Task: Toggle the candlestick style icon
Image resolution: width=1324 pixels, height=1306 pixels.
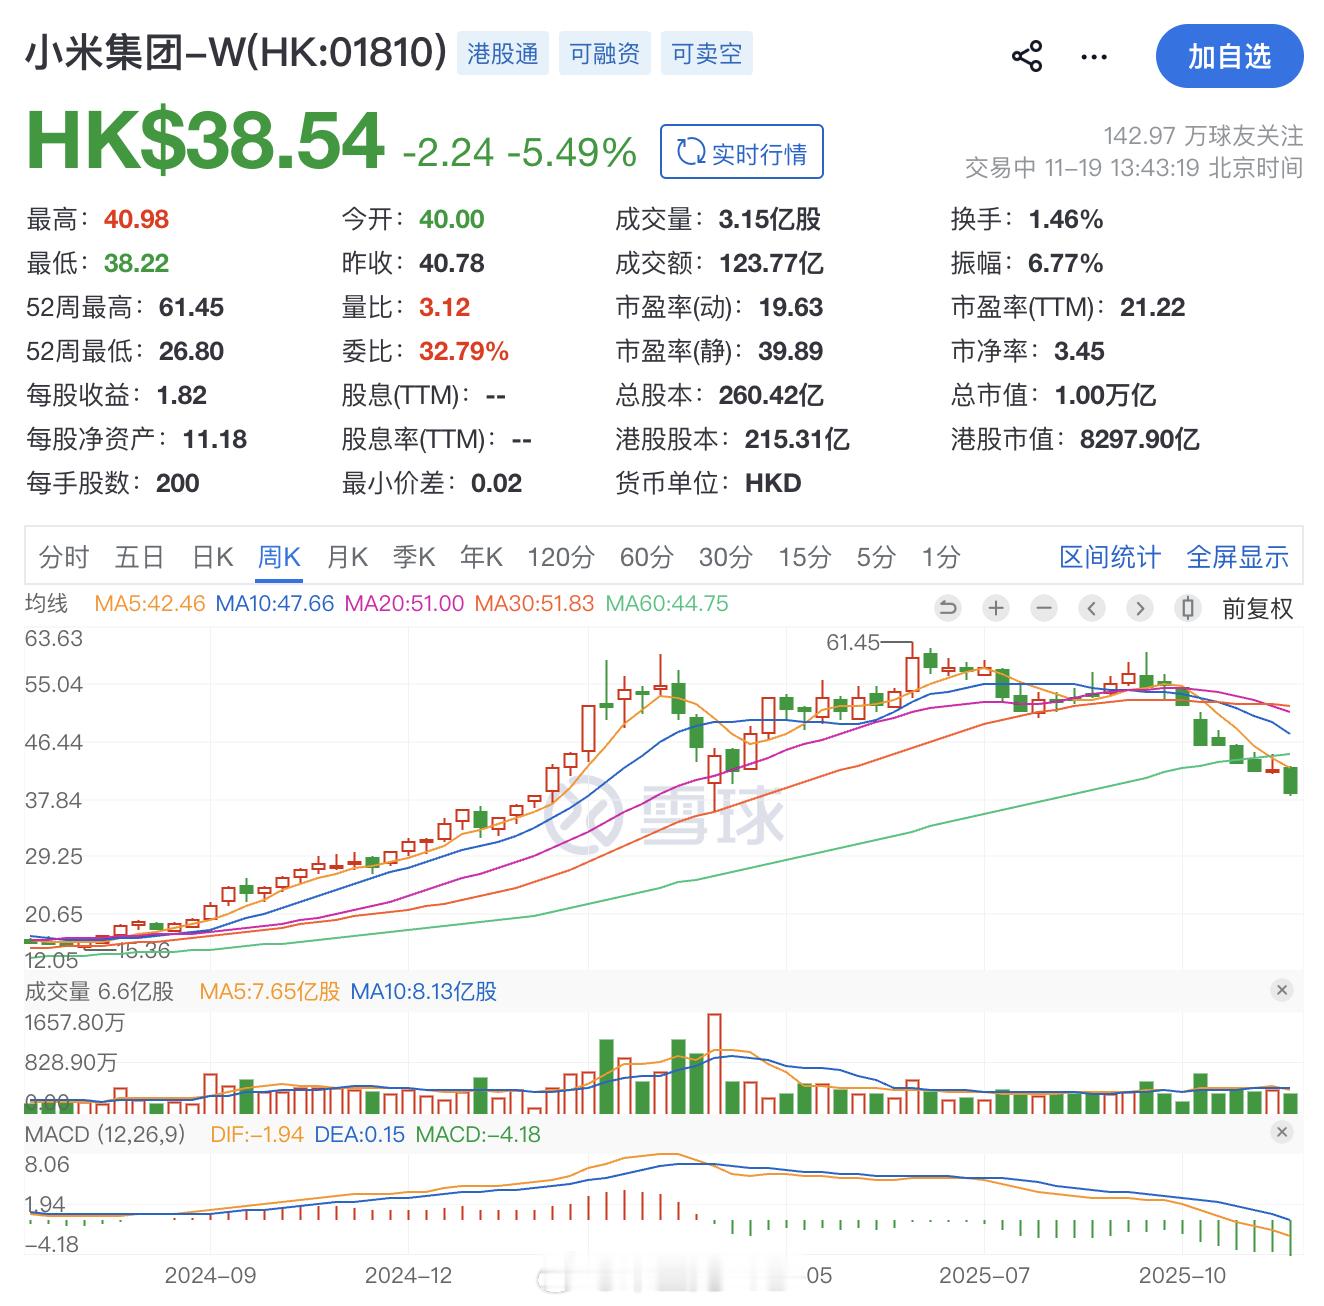Action: (x=1188, y=608)
